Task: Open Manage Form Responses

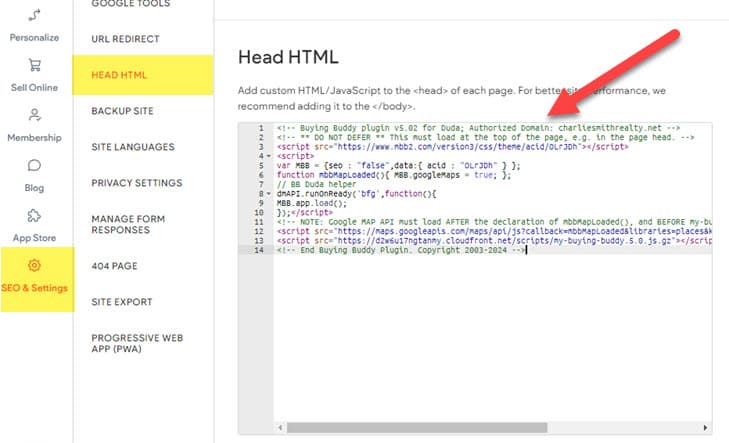Action: [x=128, y=225]
